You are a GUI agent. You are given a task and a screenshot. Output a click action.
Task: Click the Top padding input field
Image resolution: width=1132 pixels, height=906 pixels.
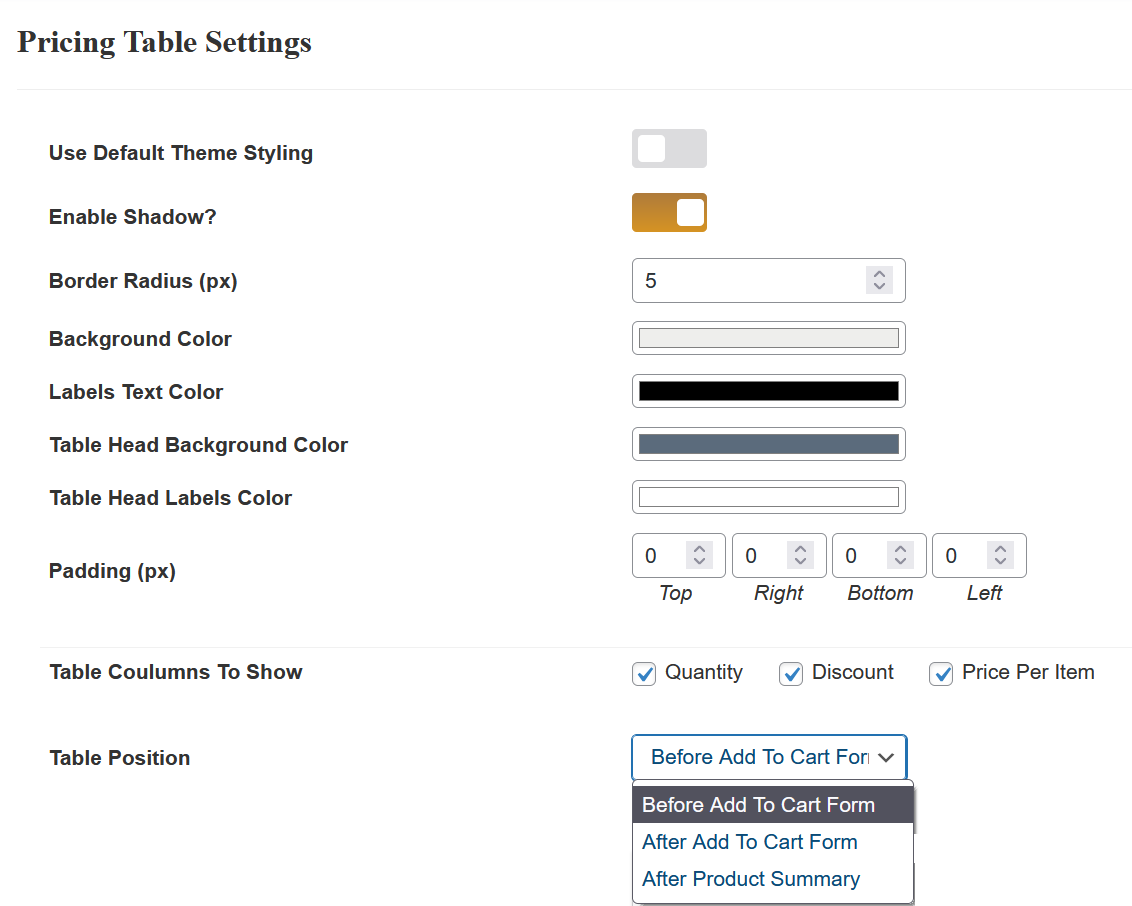679,555
